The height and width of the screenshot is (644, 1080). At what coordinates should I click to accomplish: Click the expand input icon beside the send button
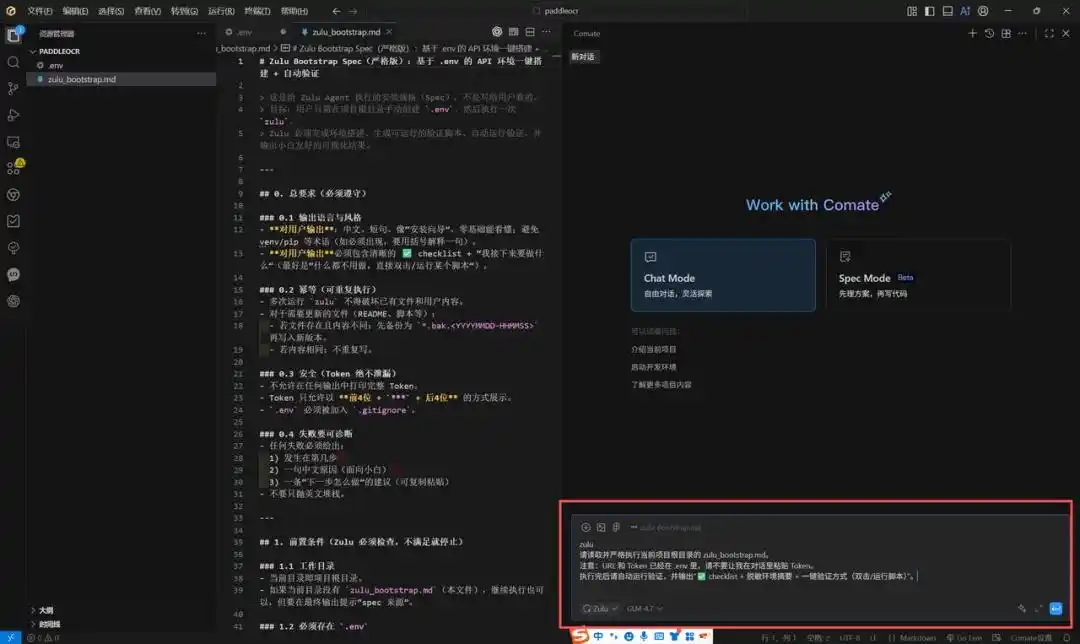coord(1039,608)
